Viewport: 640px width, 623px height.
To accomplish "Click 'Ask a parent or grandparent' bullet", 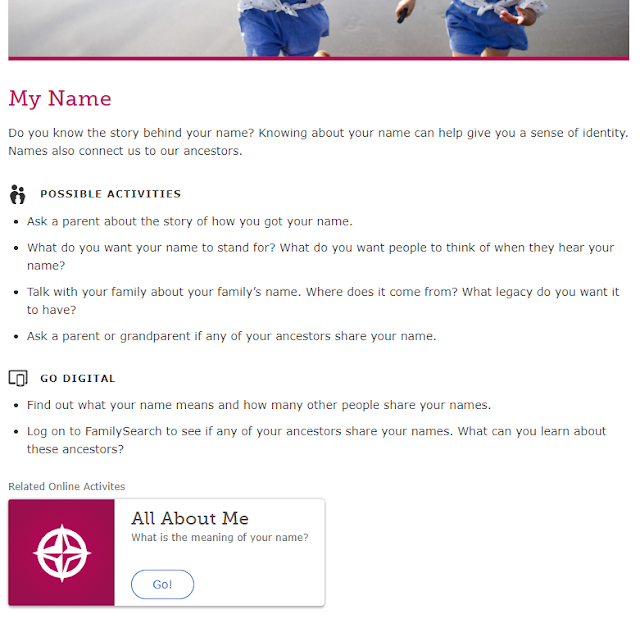I will click(231, 336).
